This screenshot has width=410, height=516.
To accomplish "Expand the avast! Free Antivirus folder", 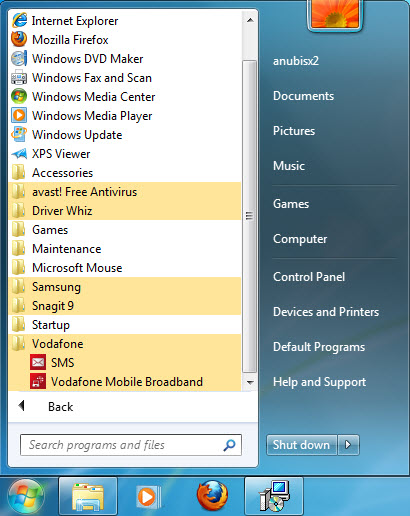I will tap(125, 192).
